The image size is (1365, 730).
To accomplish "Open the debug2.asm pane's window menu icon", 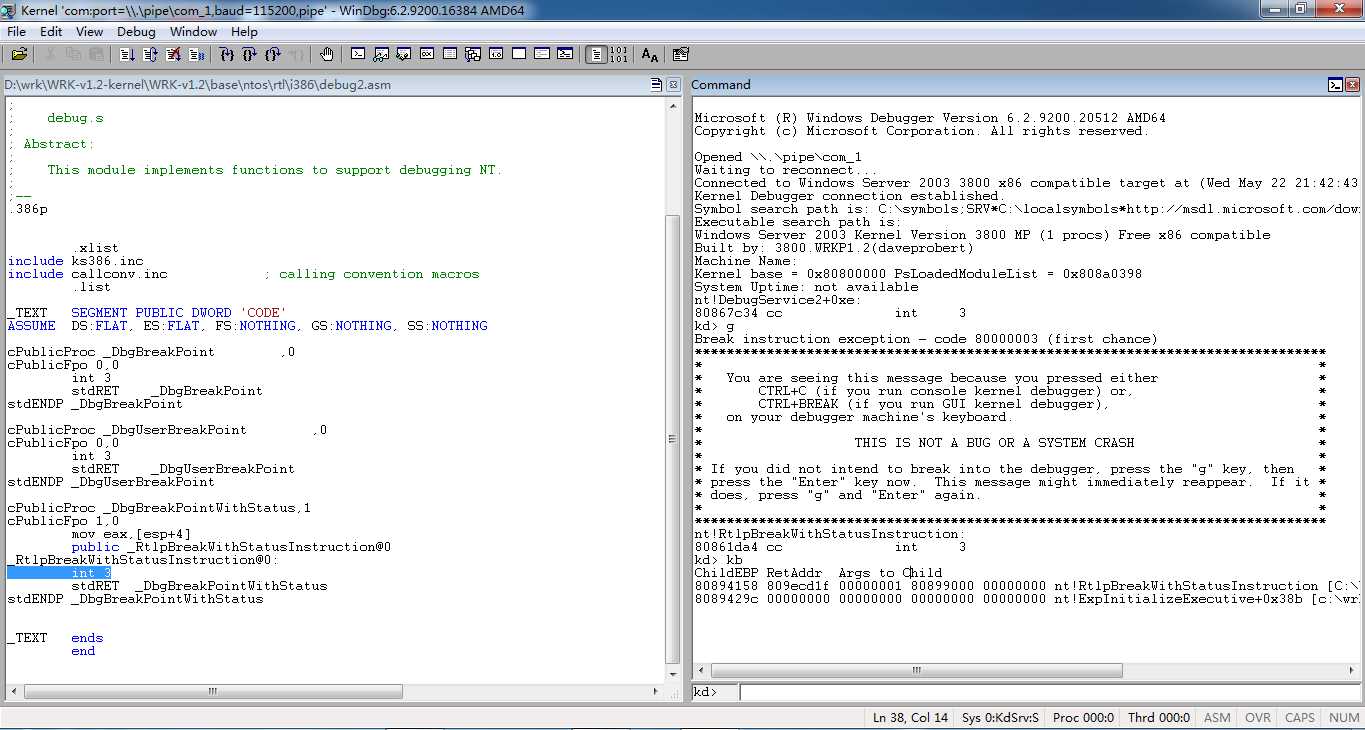I will [657, 85].
